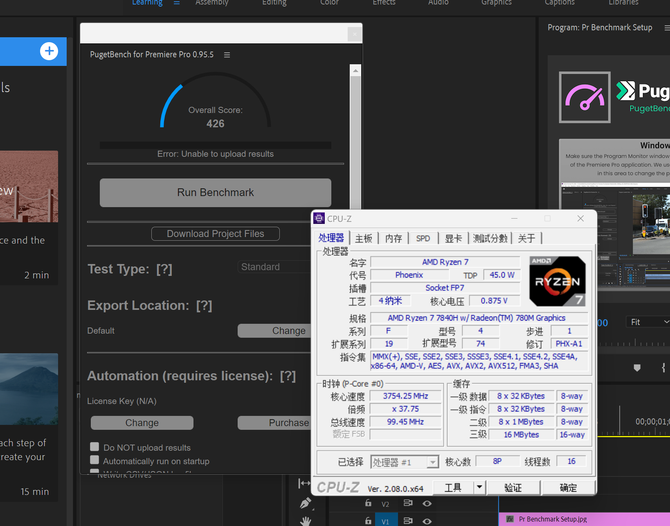The width and height of the screenshot is (670, 526).
Task: Enable 'Do NOT upload results' checkbox
Action: 94,448
